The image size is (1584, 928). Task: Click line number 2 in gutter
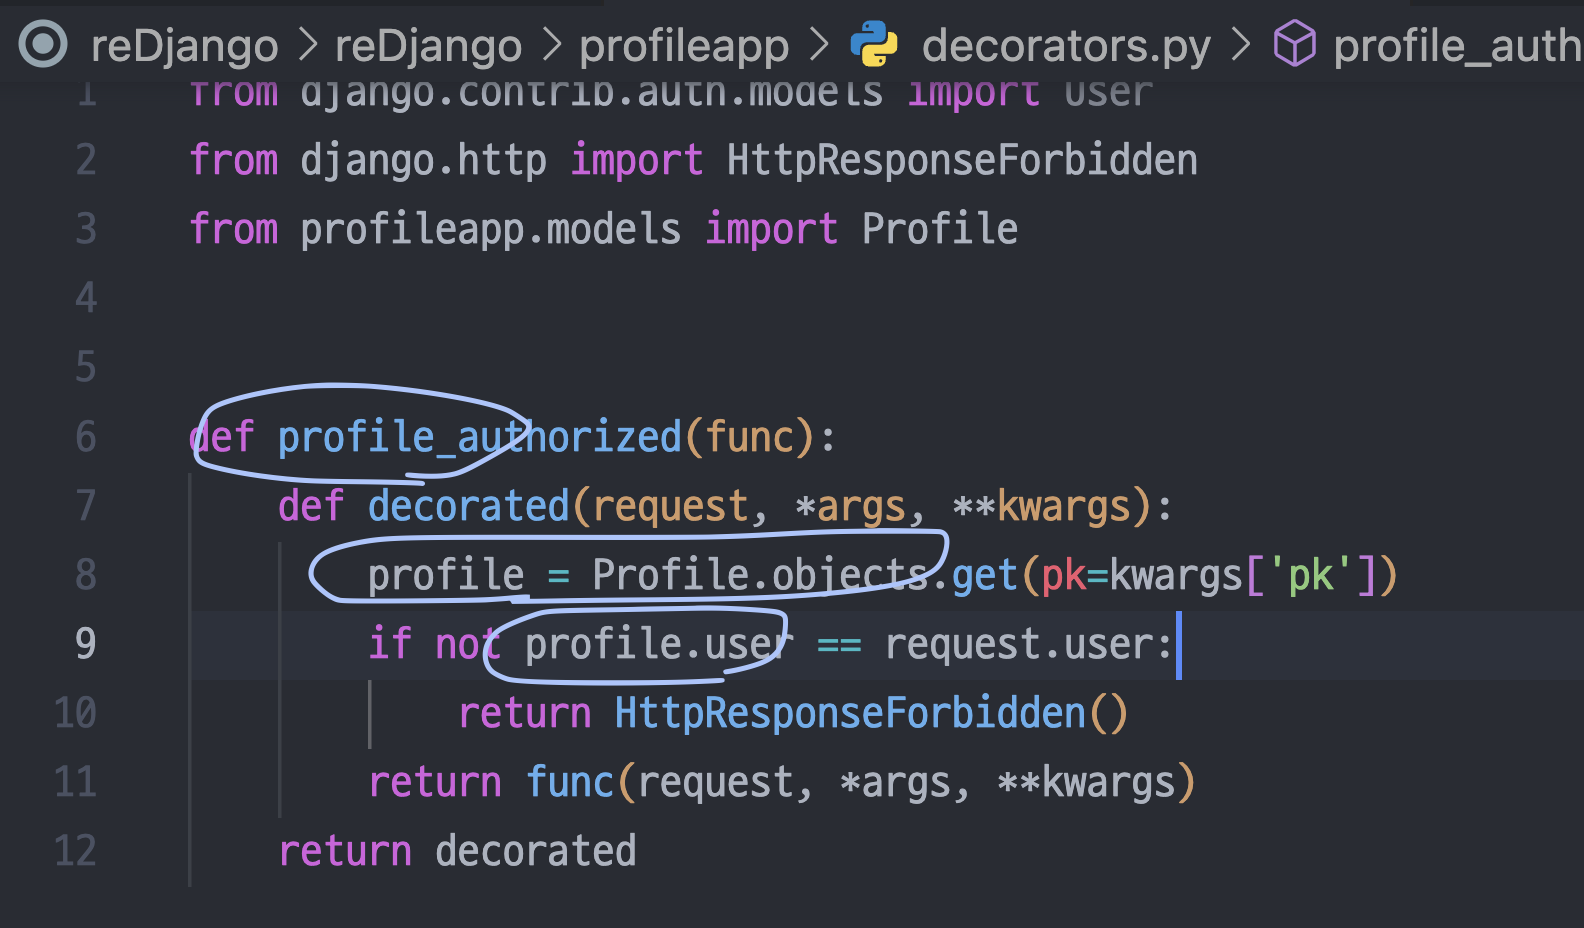[x=86, y=160]
